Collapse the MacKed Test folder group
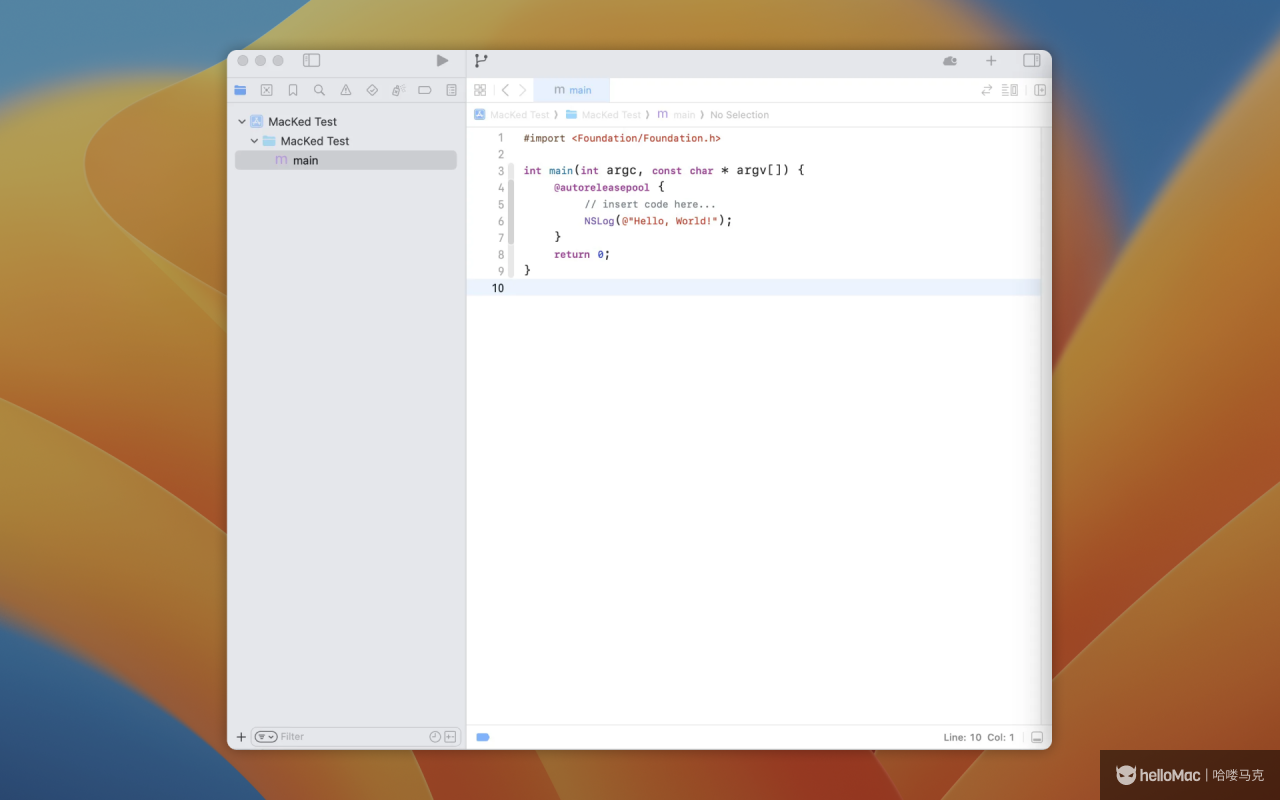 coord(254,141)
